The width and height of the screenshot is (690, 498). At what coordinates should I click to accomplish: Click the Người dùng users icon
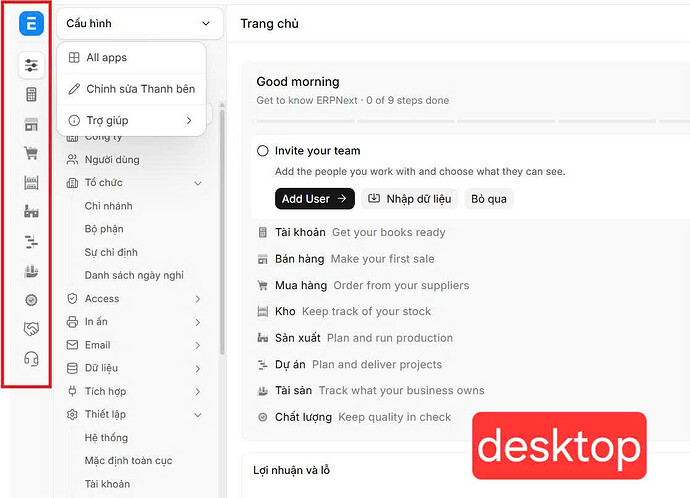[x=72, y=159]
